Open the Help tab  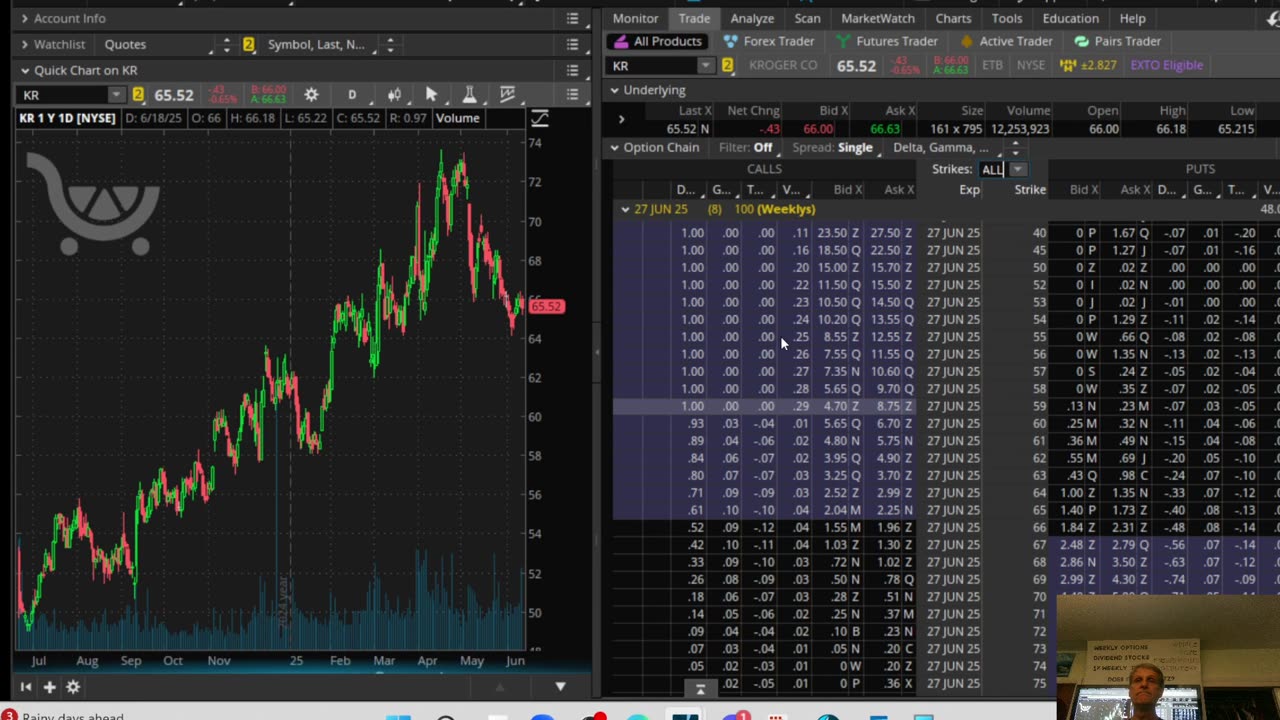coord(1132,18)
